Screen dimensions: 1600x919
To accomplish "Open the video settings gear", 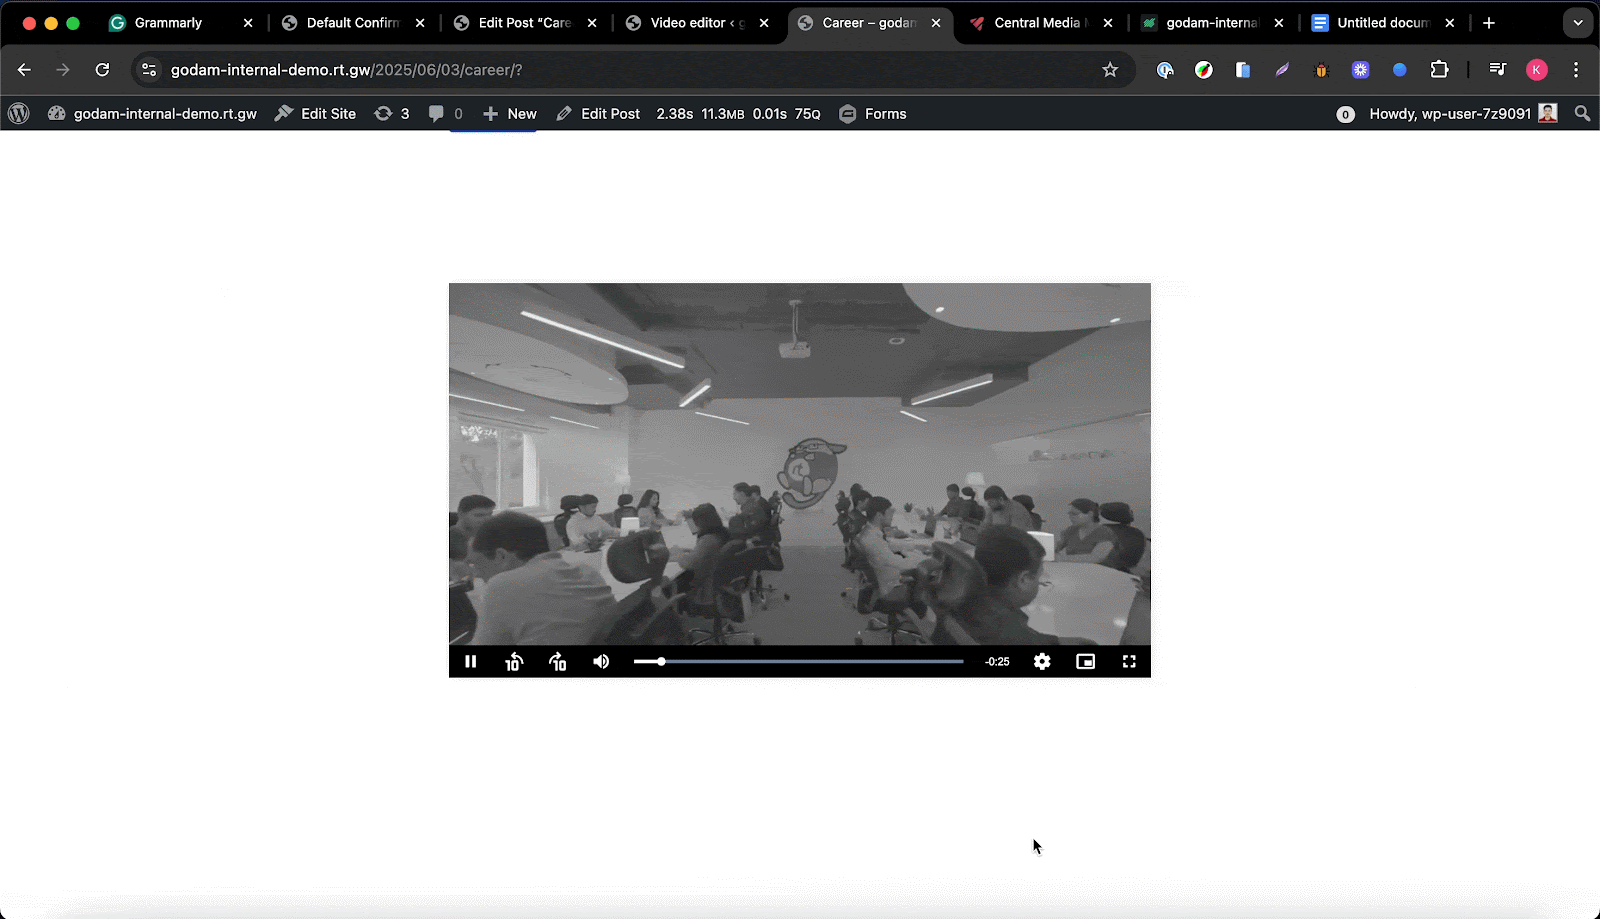I will point(1041,661).
